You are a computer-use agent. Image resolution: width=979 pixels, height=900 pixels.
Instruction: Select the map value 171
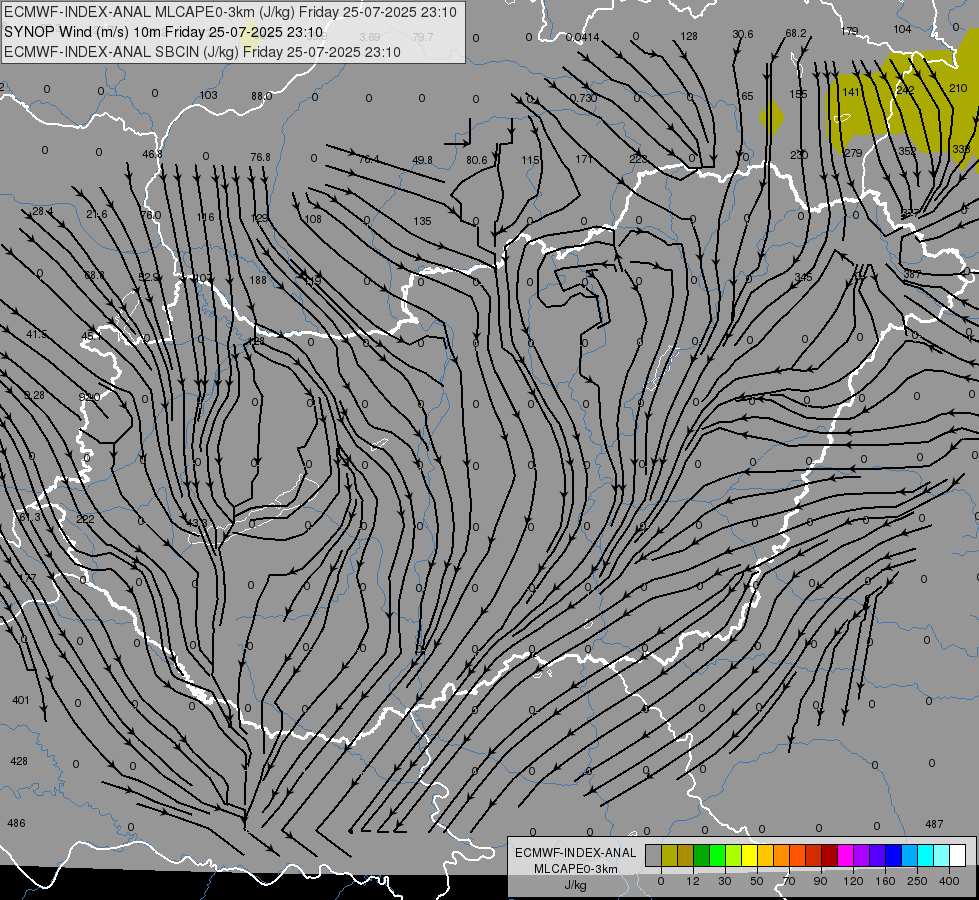[x=584, y=160]
